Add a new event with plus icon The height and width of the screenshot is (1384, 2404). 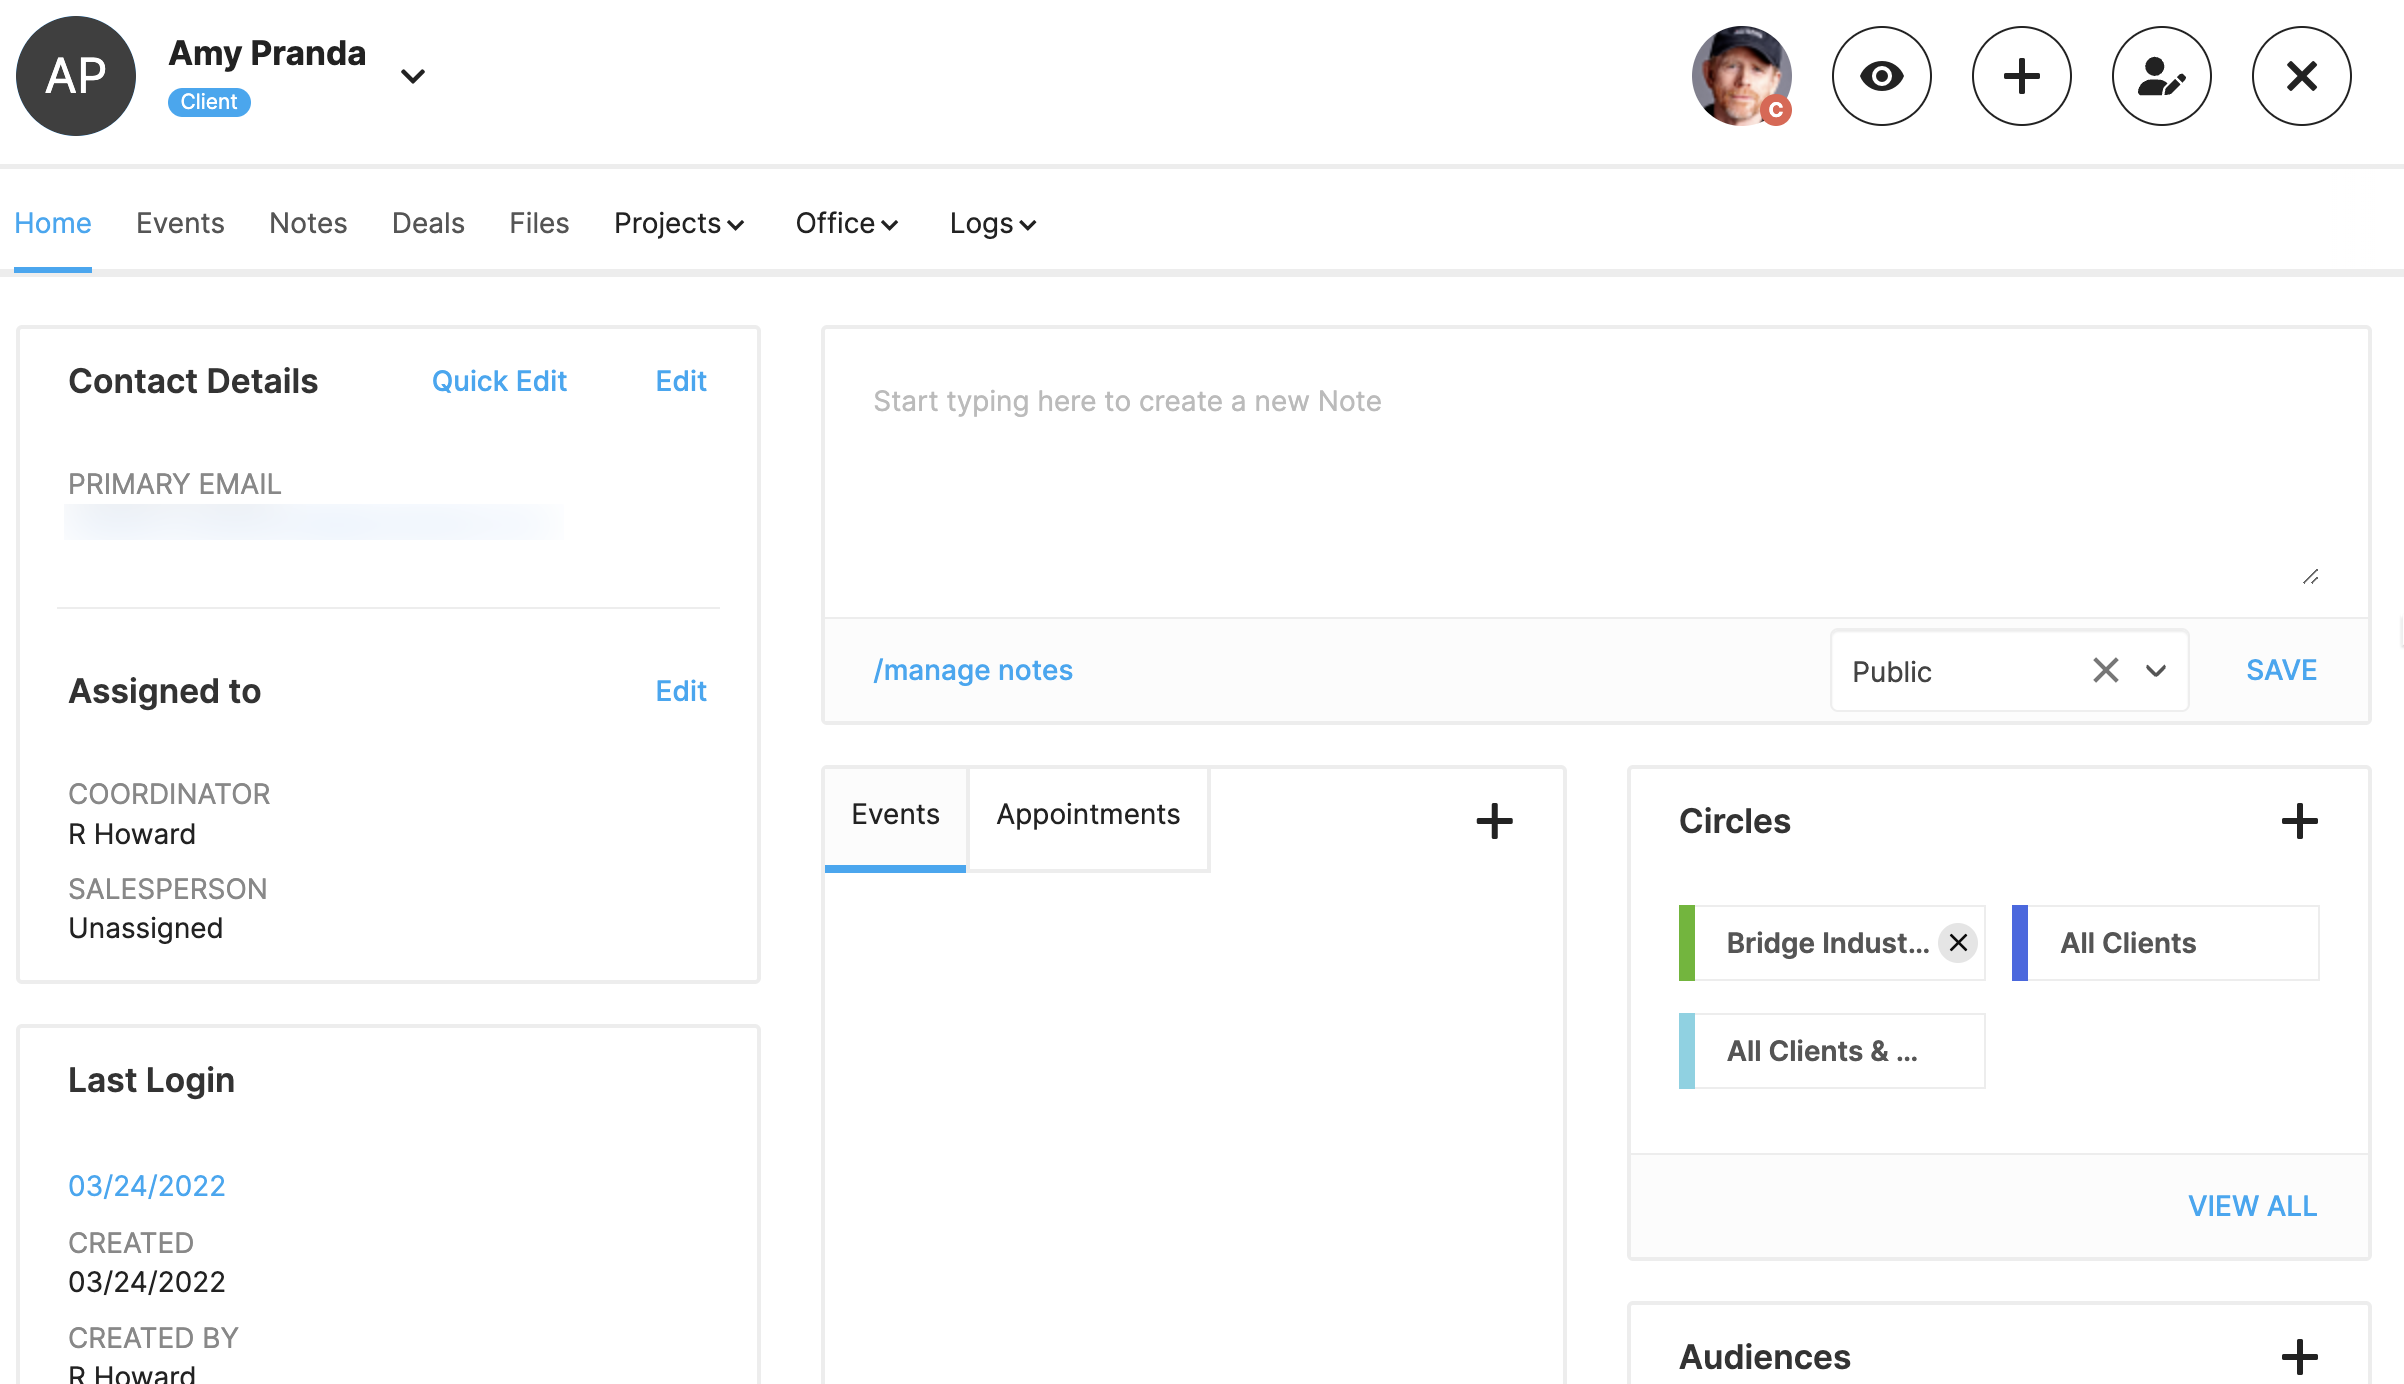point(1494,821)
